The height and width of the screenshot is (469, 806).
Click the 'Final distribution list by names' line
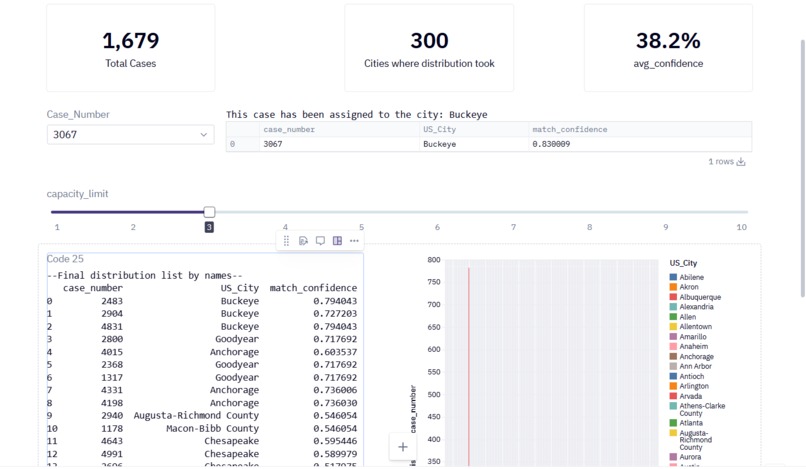(x=144, y=276)
